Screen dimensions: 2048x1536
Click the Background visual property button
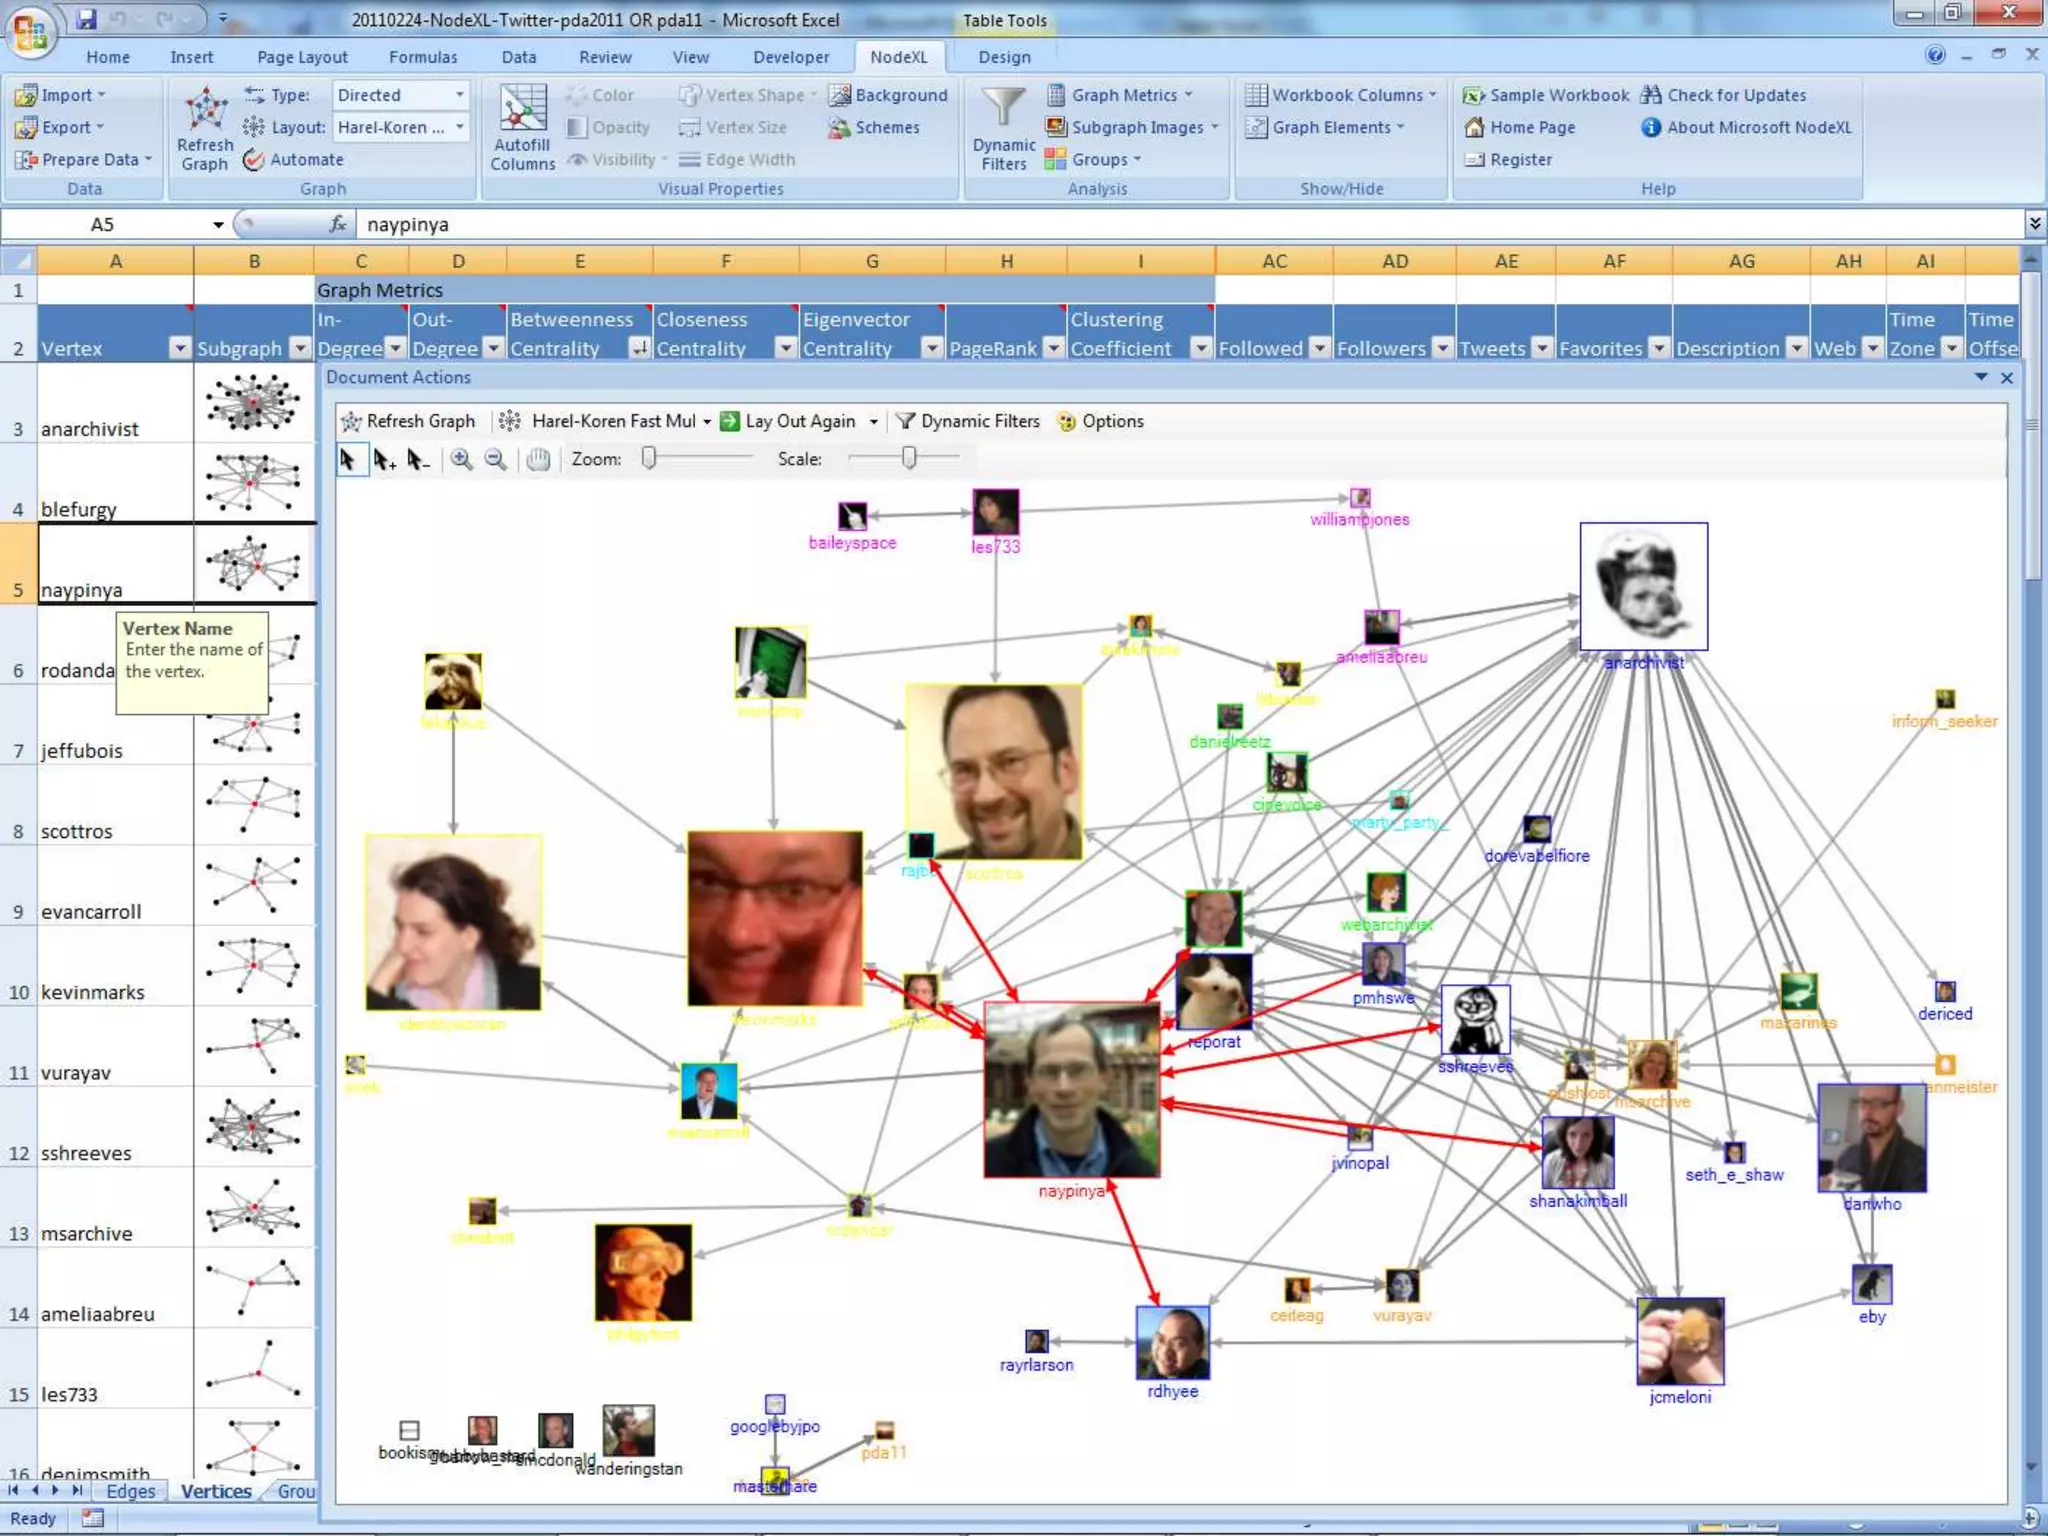coord(888,95)
